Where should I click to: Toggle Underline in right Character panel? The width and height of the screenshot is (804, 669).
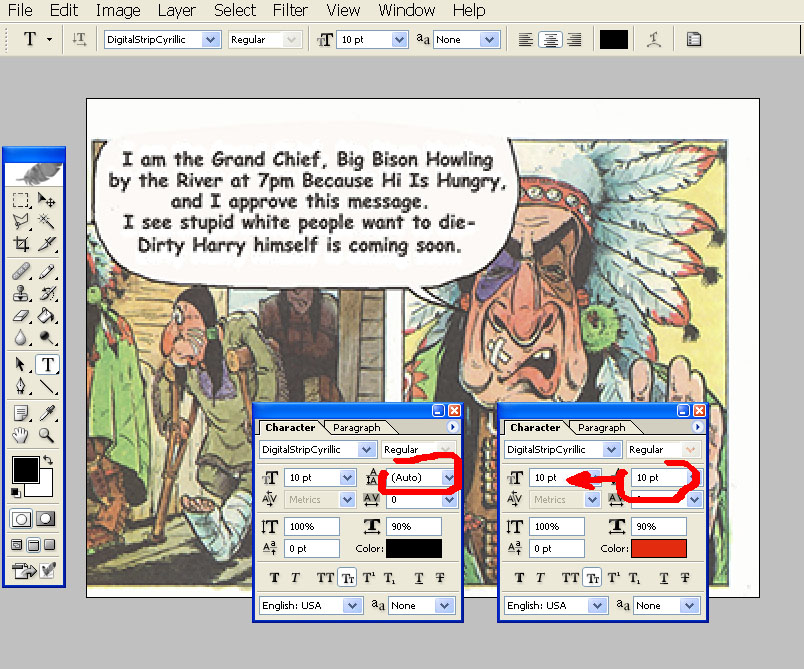pos(664,578)
